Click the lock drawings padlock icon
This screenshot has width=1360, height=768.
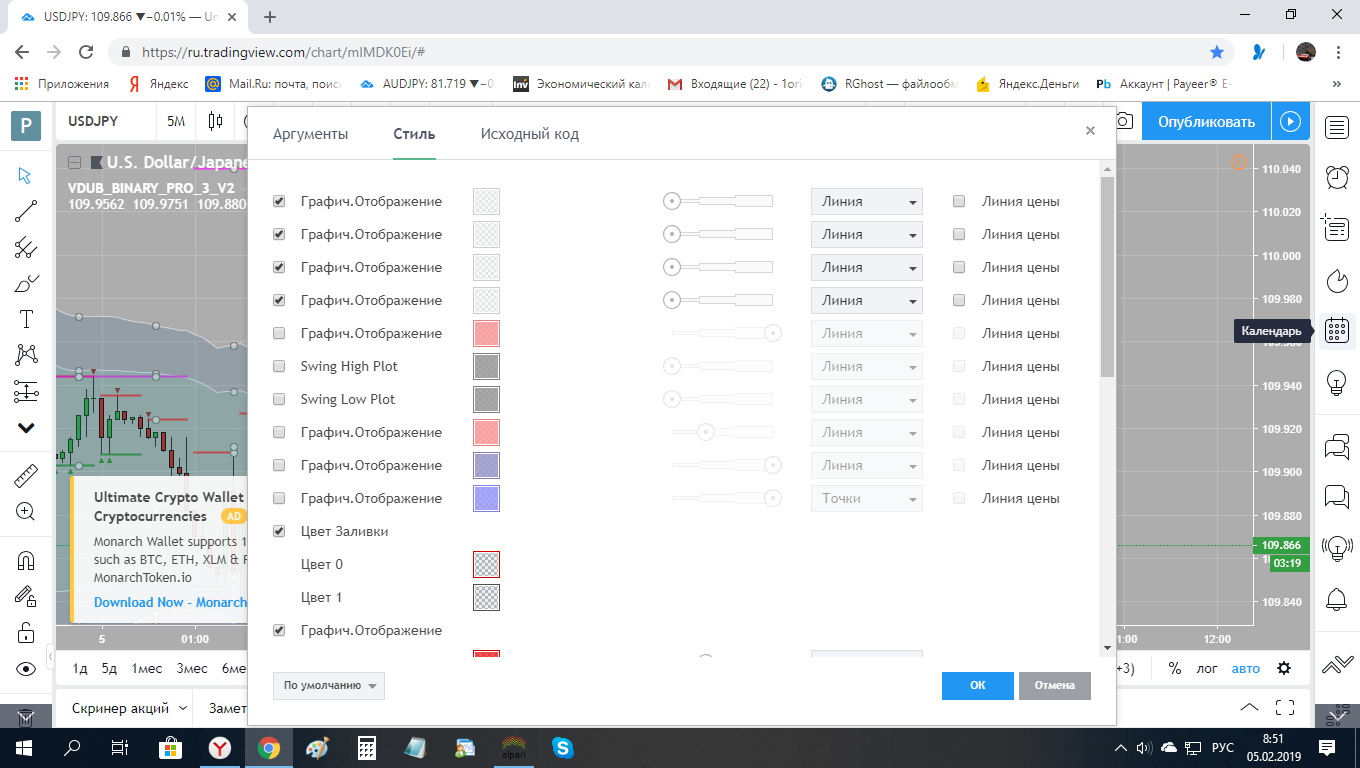click(x=26, y=633)
